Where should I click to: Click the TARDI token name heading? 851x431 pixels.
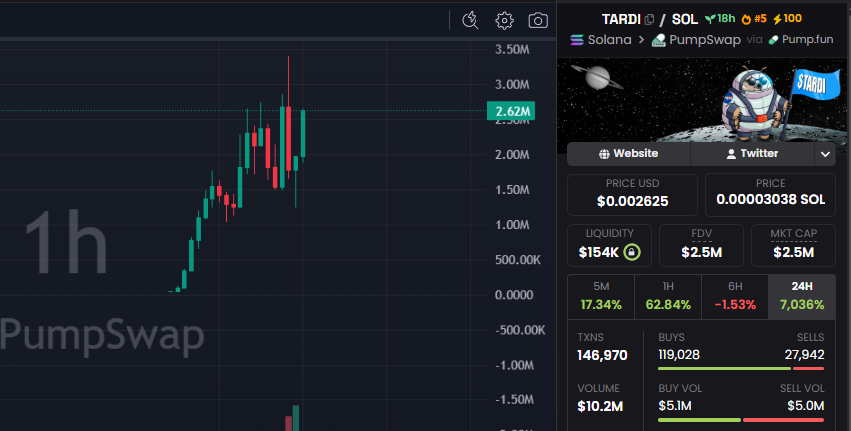click(x=621, y=20)
